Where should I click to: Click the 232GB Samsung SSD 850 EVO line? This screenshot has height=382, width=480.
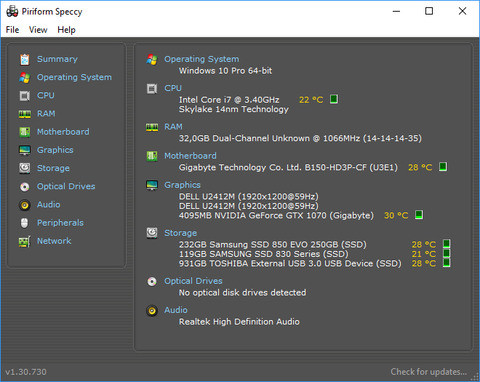(273, 245)
